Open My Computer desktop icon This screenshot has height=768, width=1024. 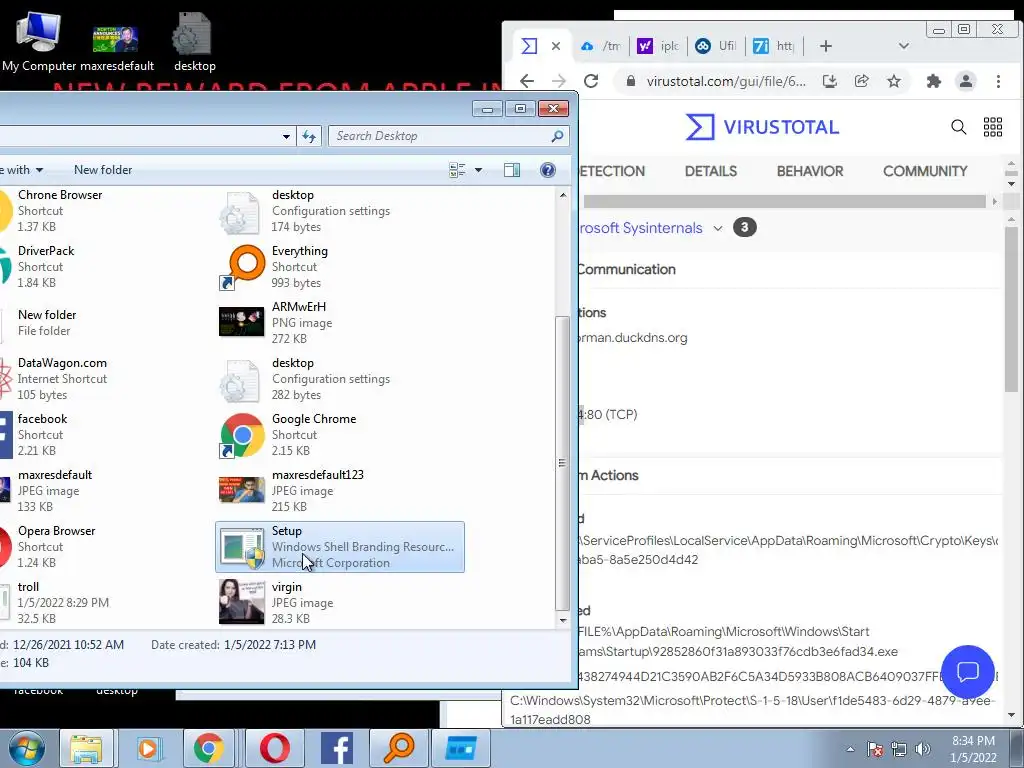point(38,40)
